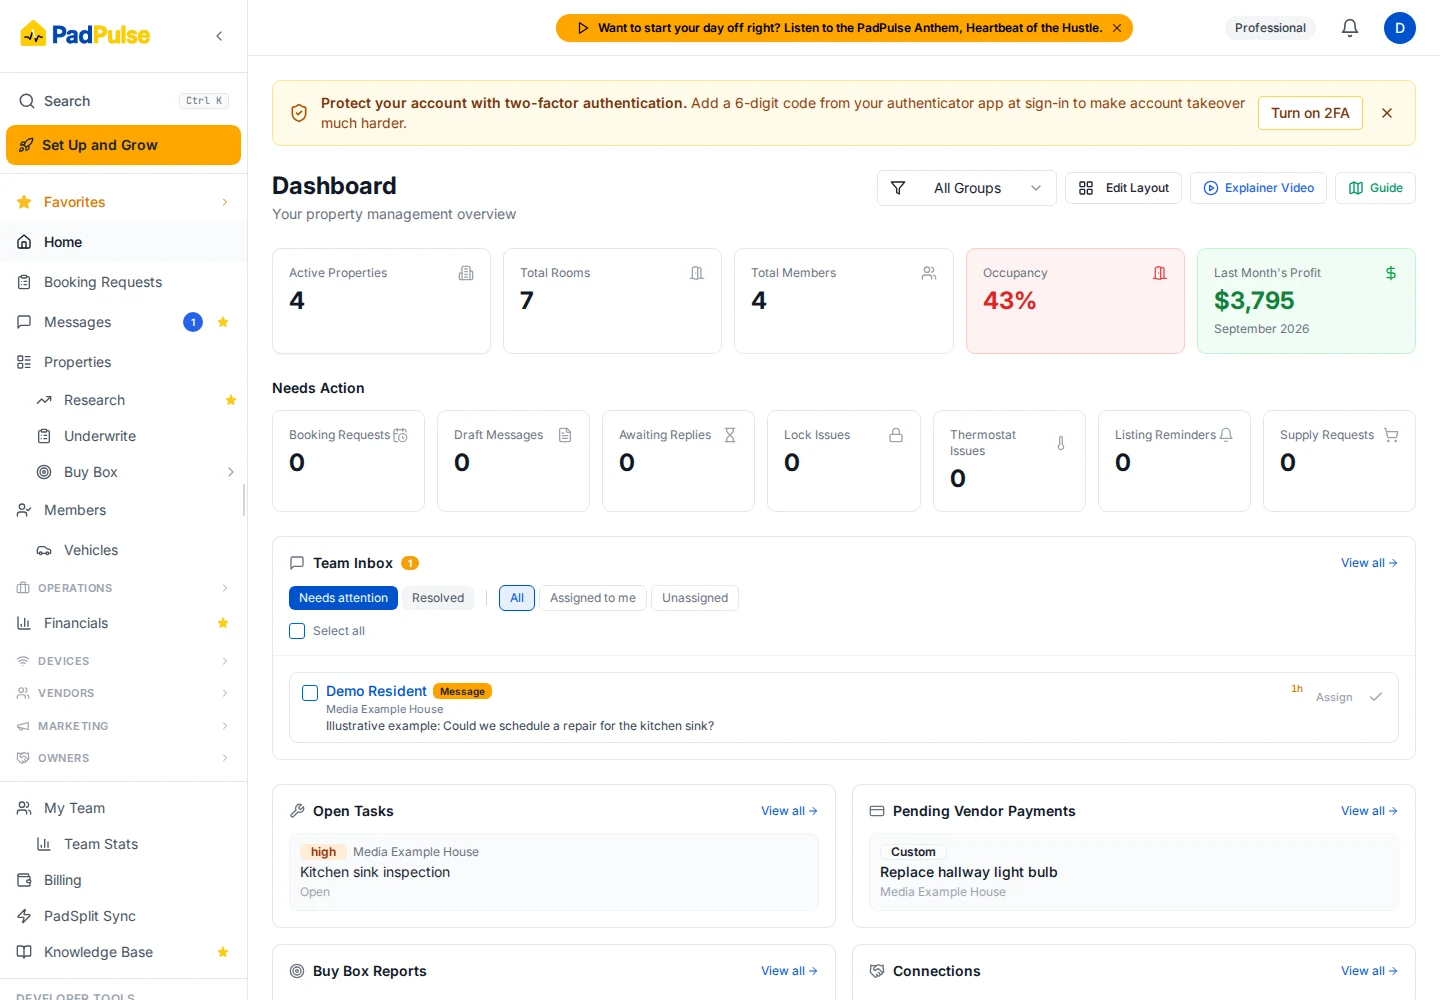Expand the Buy Box submenu
1440x1000 pixels.
(x=230, y=472)
